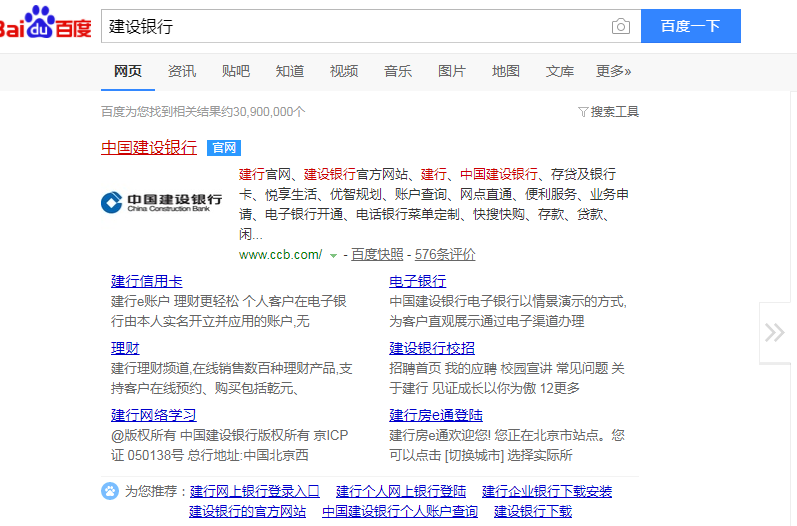This screenshot has height=526, width=797.
Task: Switch to the 资讯 tab
Action: [x=182, y=71]
